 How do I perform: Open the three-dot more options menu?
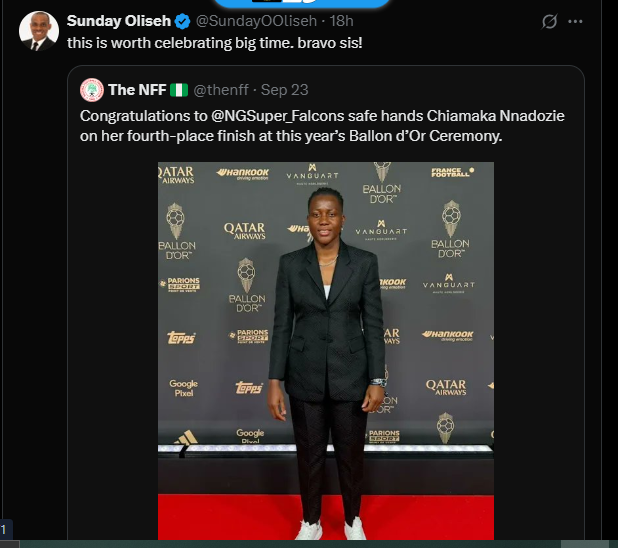point(575,21)
